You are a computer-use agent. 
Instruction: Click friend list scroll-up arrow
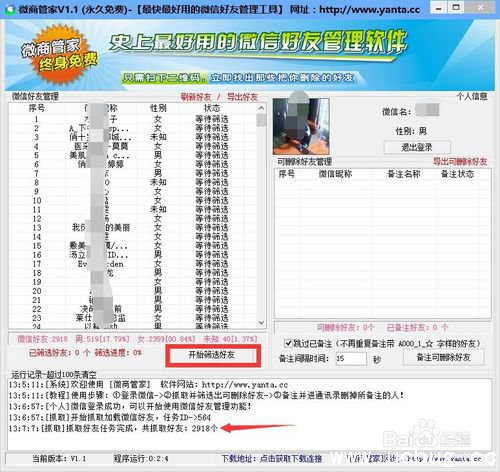[x=261, y=108]
